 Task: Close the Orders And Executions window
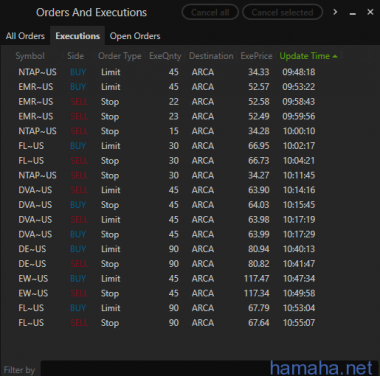click(370, 12)
